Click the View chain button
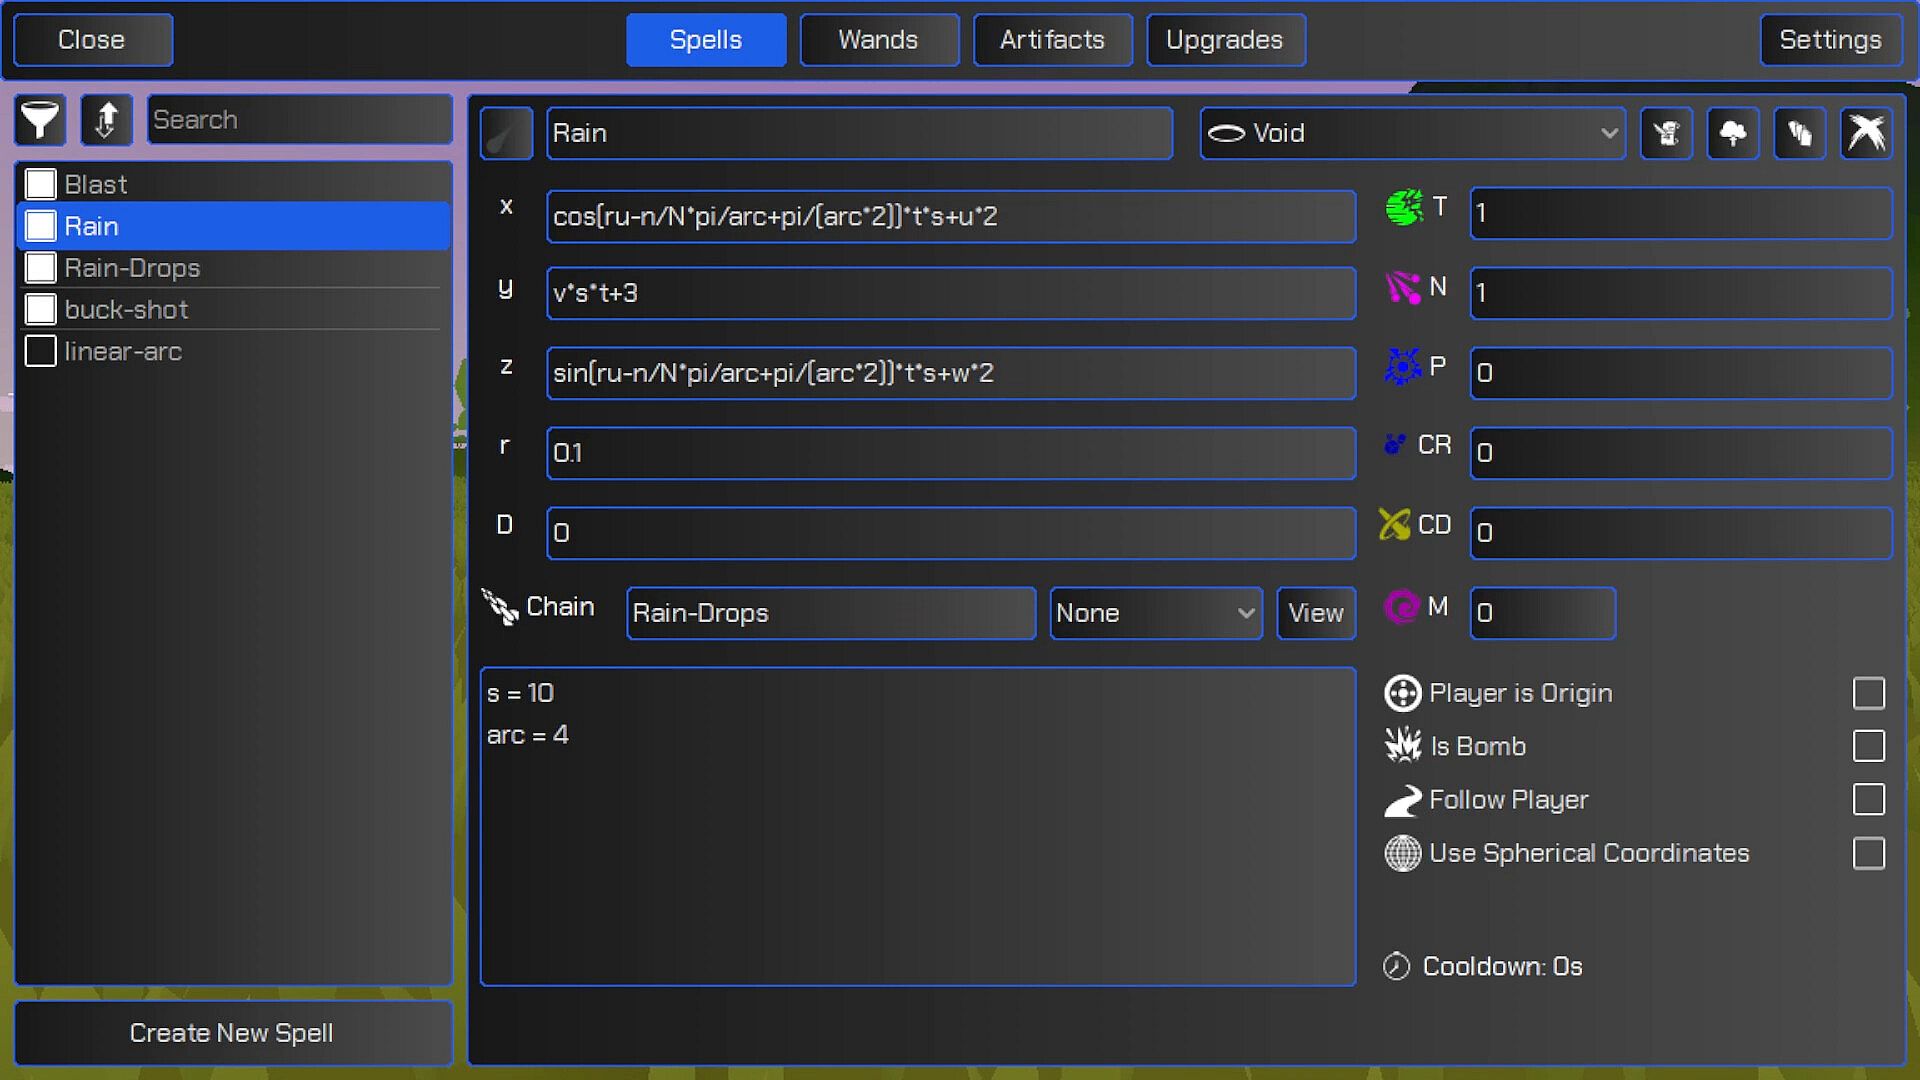The width and height of the screenshot is (1920, 1080). point(1315,613)
